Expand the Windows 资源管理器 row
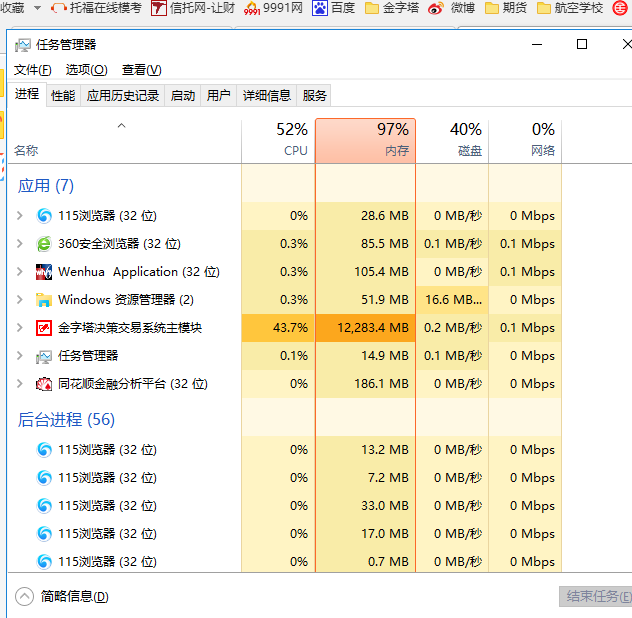 pos(19,300)
